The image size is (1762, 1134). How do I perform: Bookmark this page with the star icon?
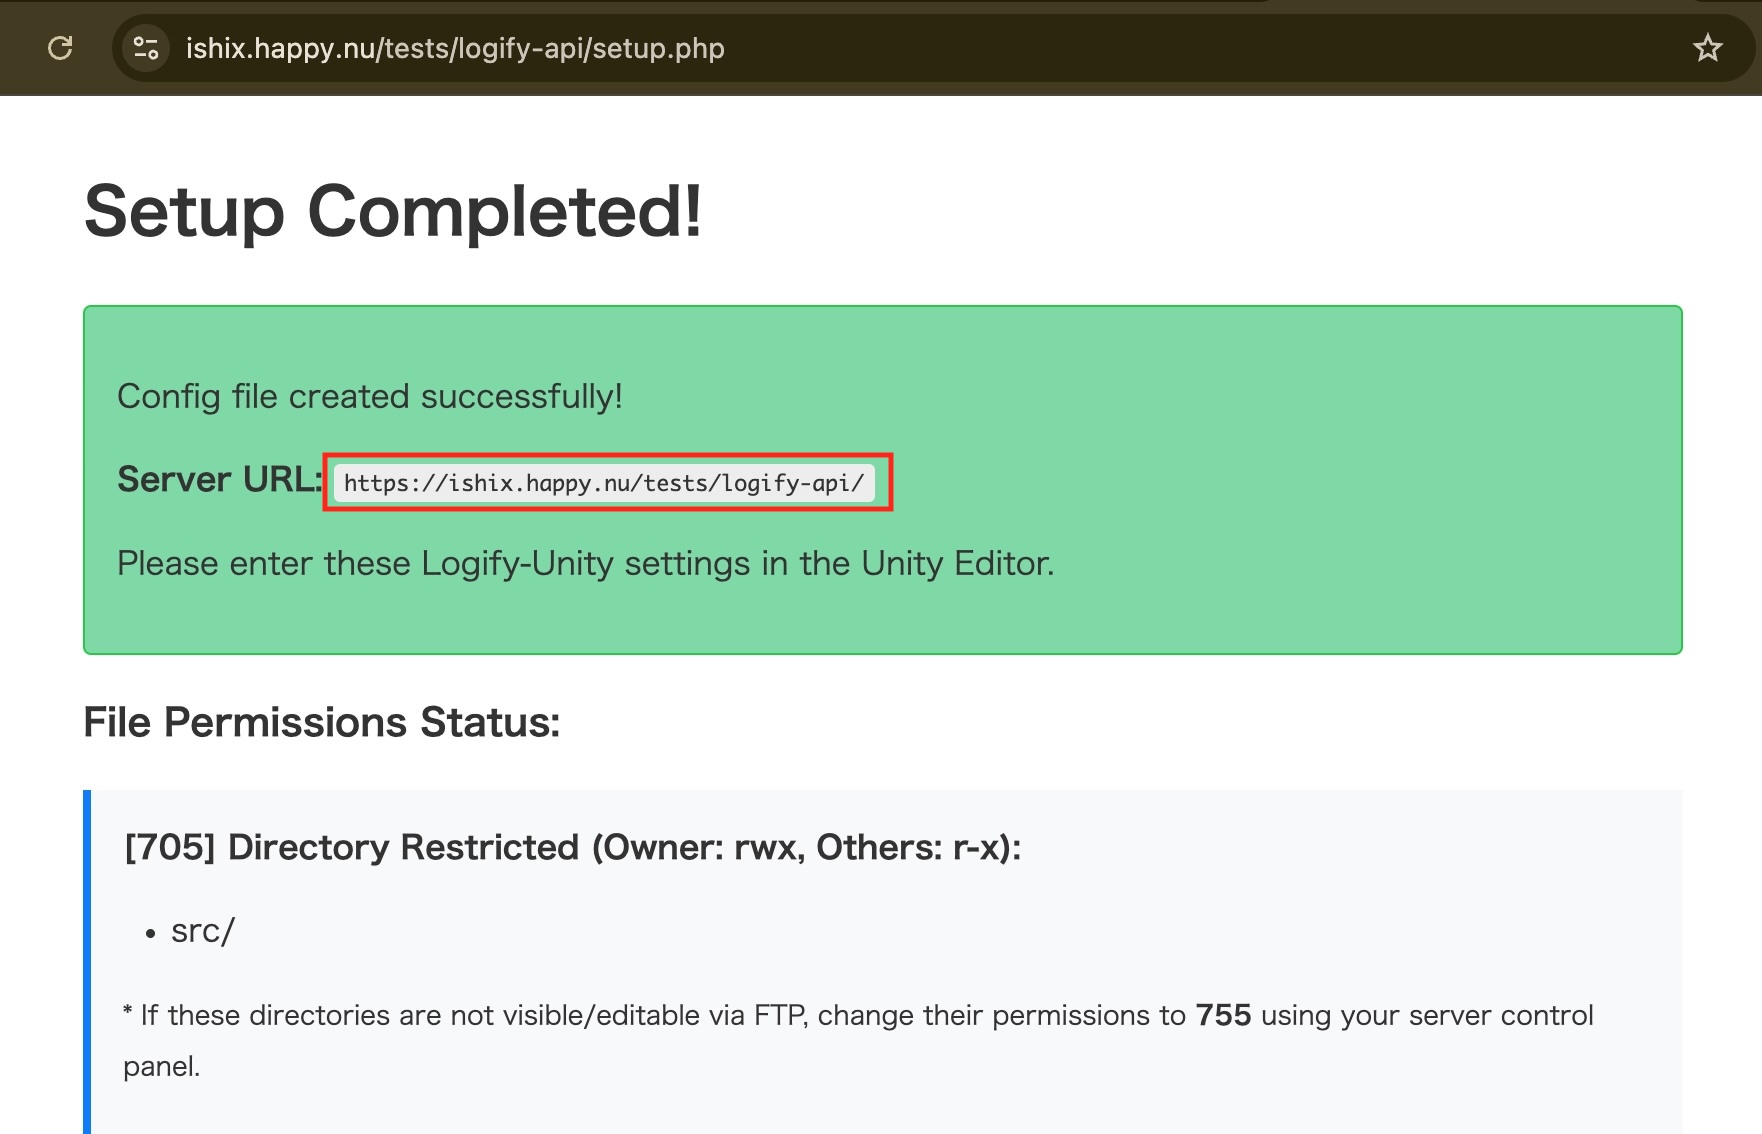point(1707,48)
